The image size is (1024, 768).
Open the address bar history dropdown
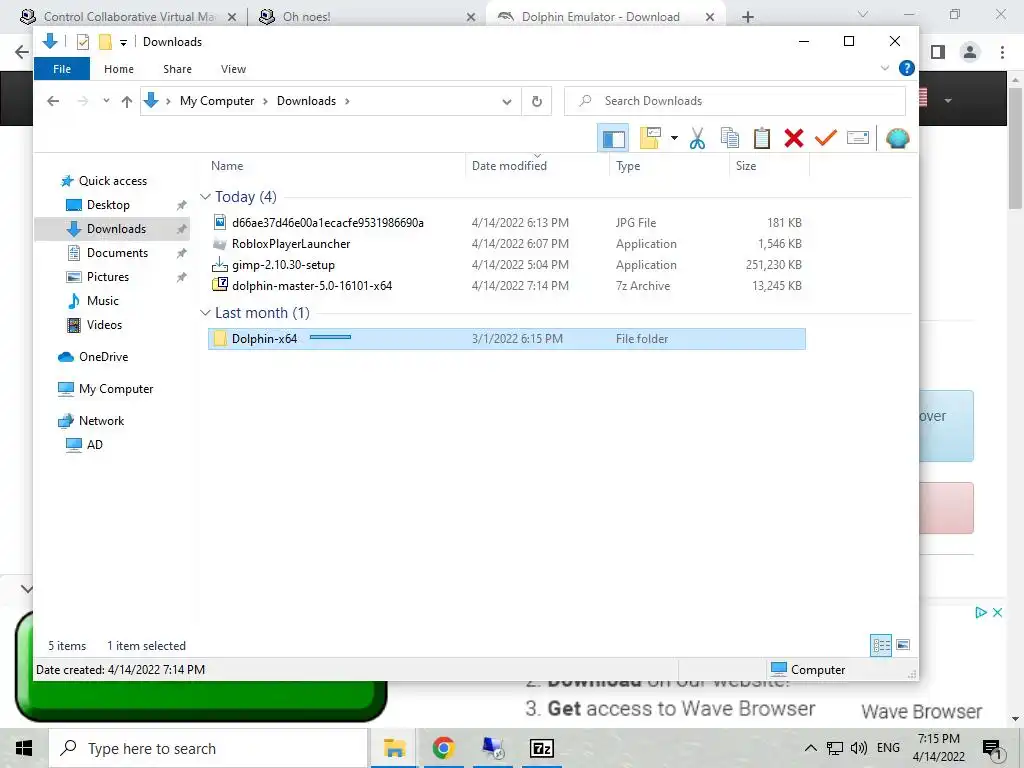pos(507,101)
